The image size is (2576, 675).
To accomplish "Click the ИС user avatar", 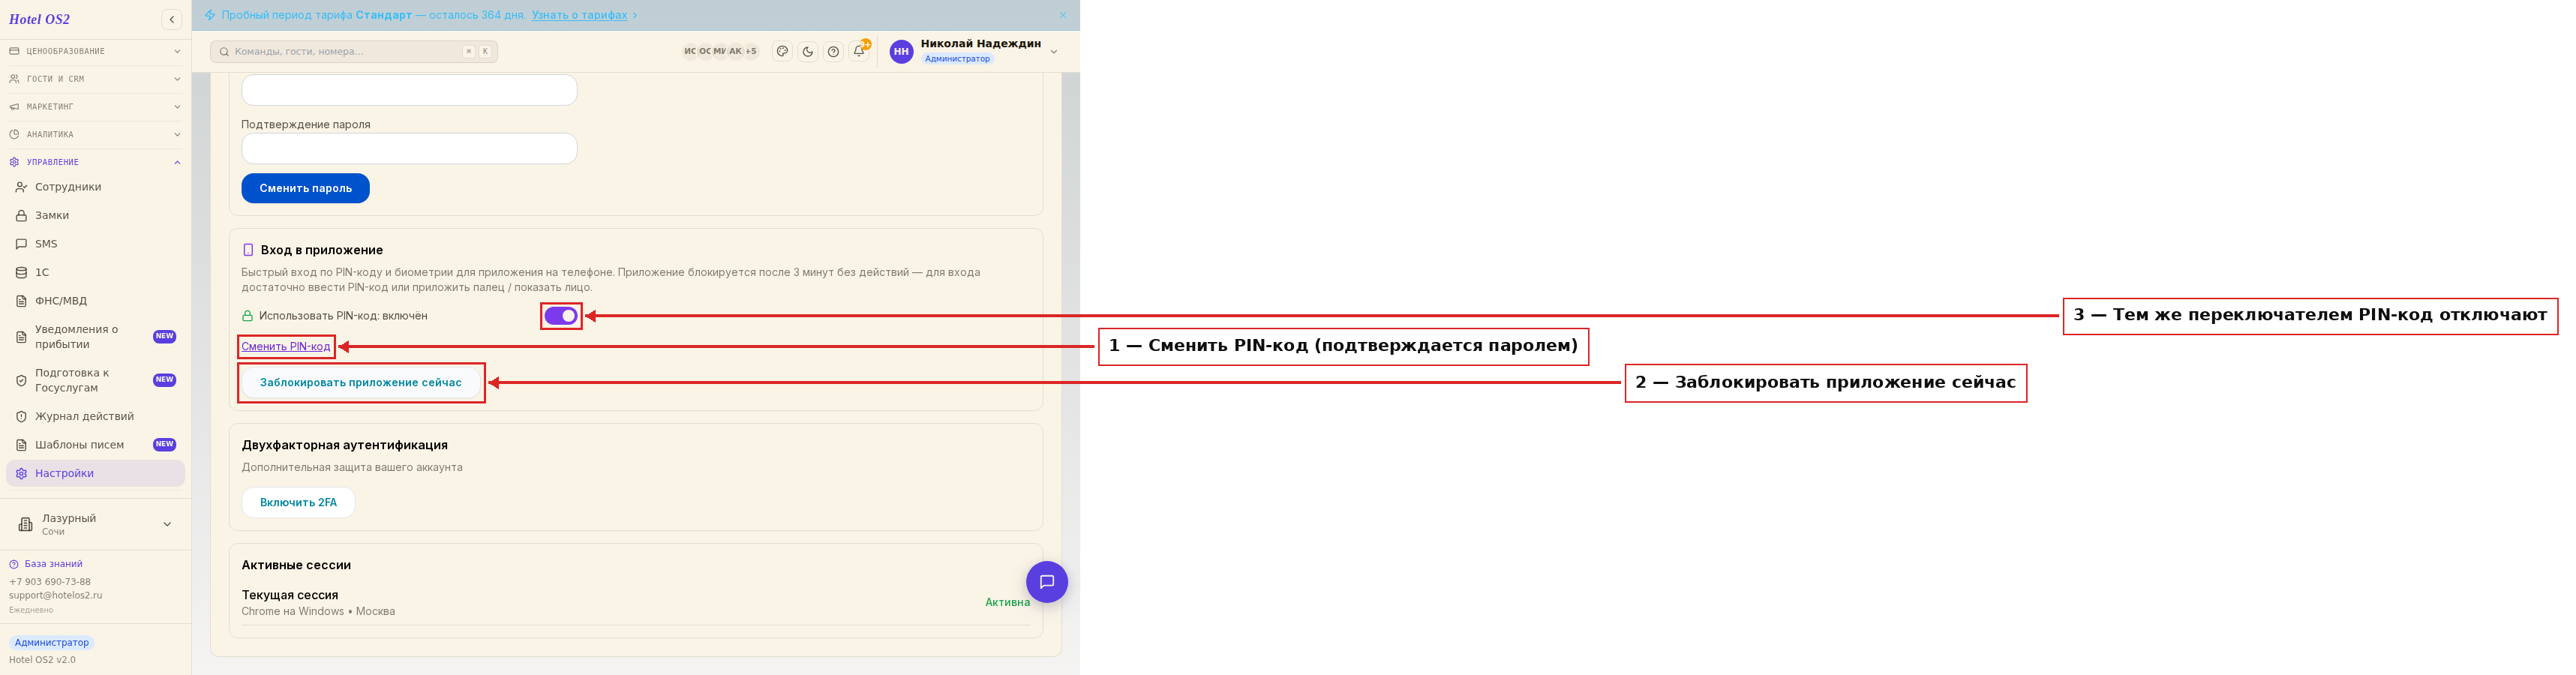I will pos(690,51).
